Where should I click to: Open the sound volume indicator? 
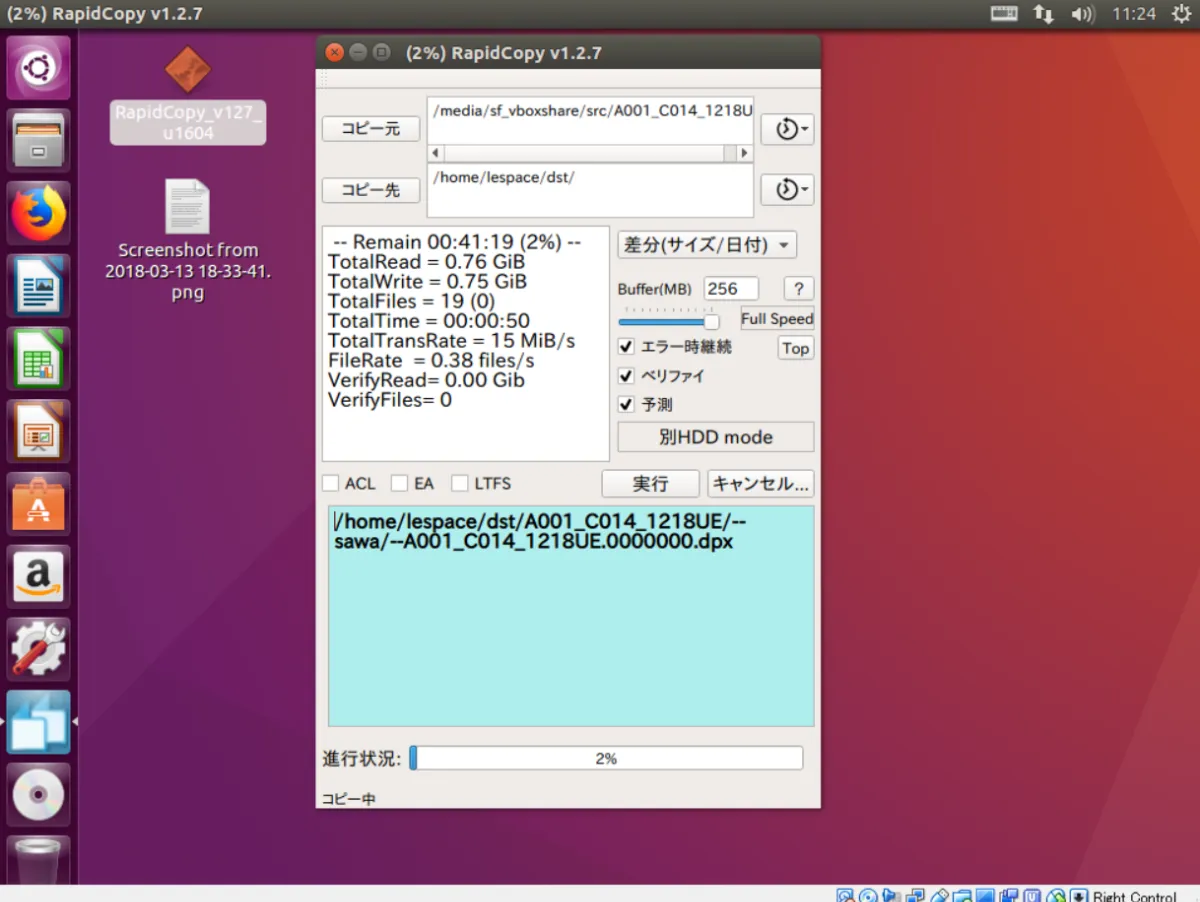click(1082, 14)
